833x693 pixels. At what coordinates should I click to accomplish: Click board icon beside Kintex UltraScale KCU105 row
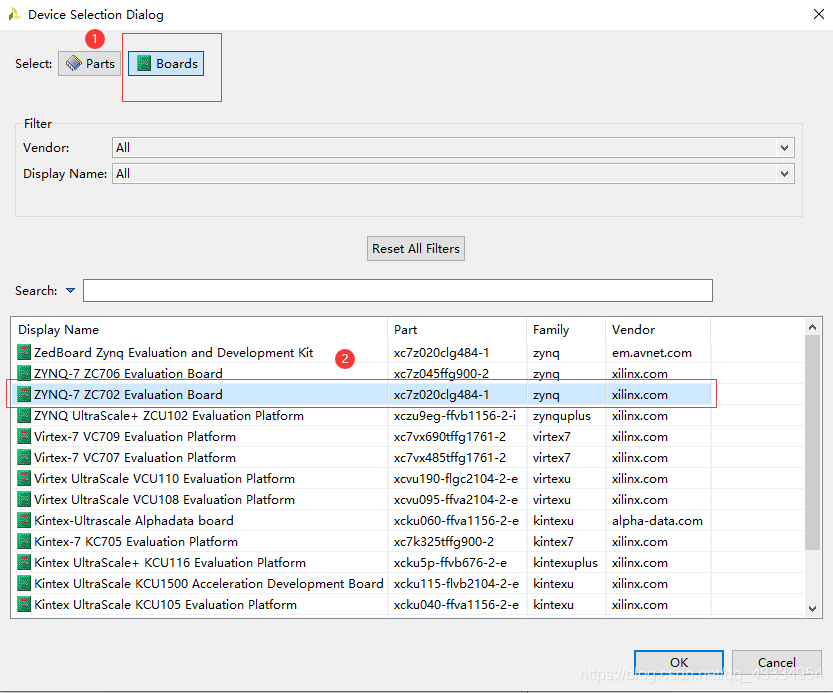click(24, 604)
